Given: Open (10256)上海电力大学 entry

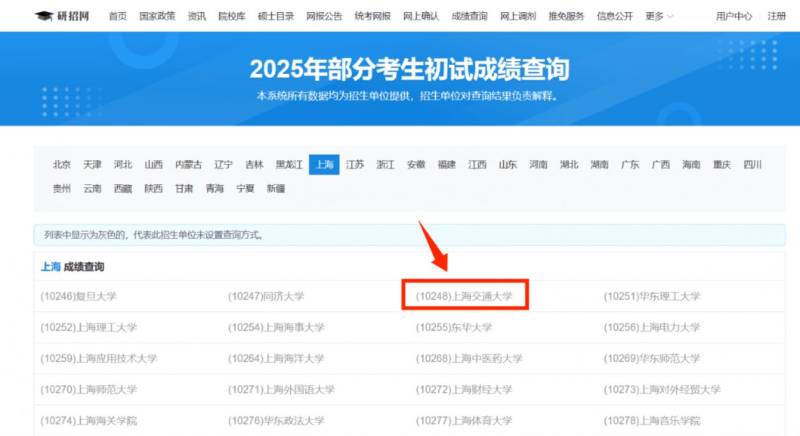Looking at the screenshot, I should click(652, 327).
